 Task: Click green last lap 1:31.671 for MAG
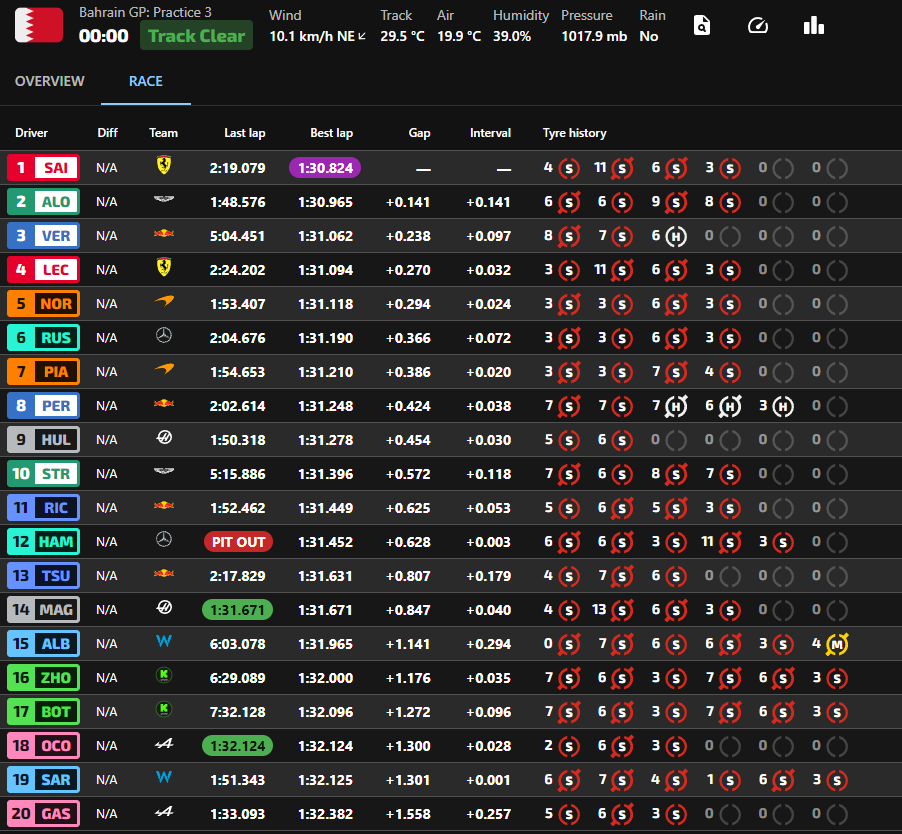(237, 610)
